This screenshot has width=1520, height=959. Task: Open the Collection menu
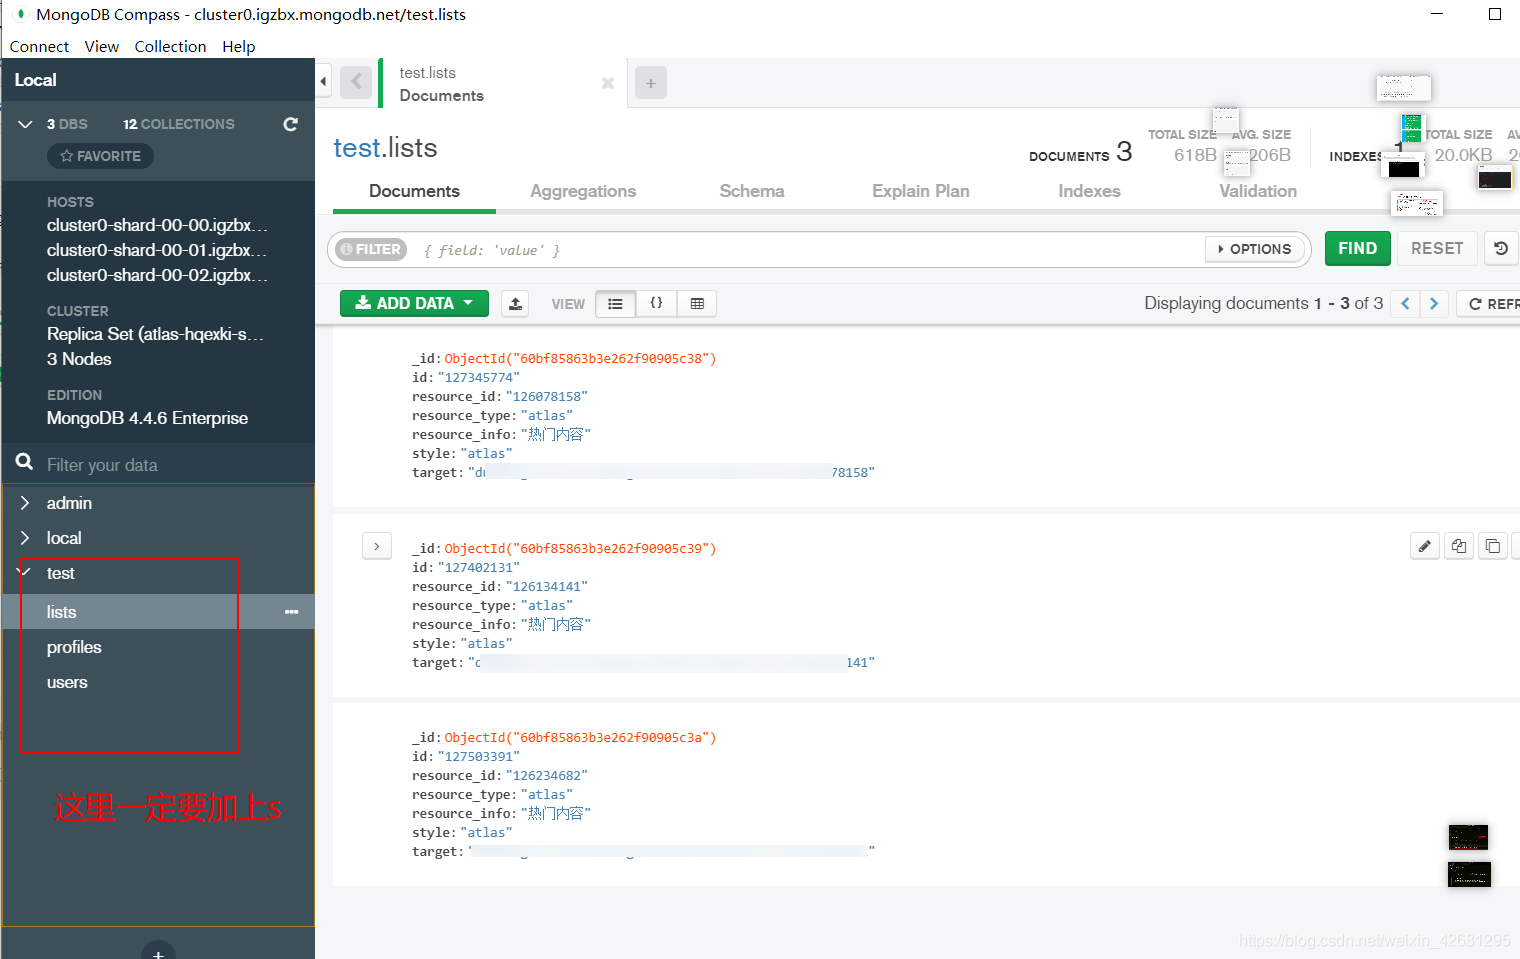tap(170, 46)
